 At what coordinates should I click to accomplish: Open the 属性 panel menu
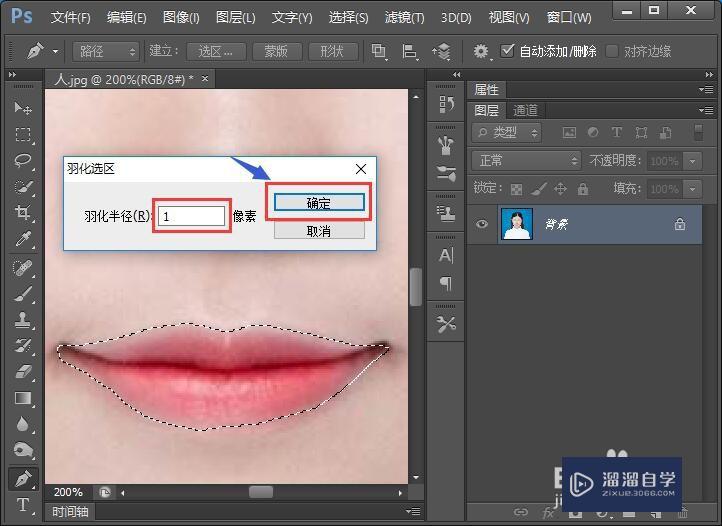point(706,89)
